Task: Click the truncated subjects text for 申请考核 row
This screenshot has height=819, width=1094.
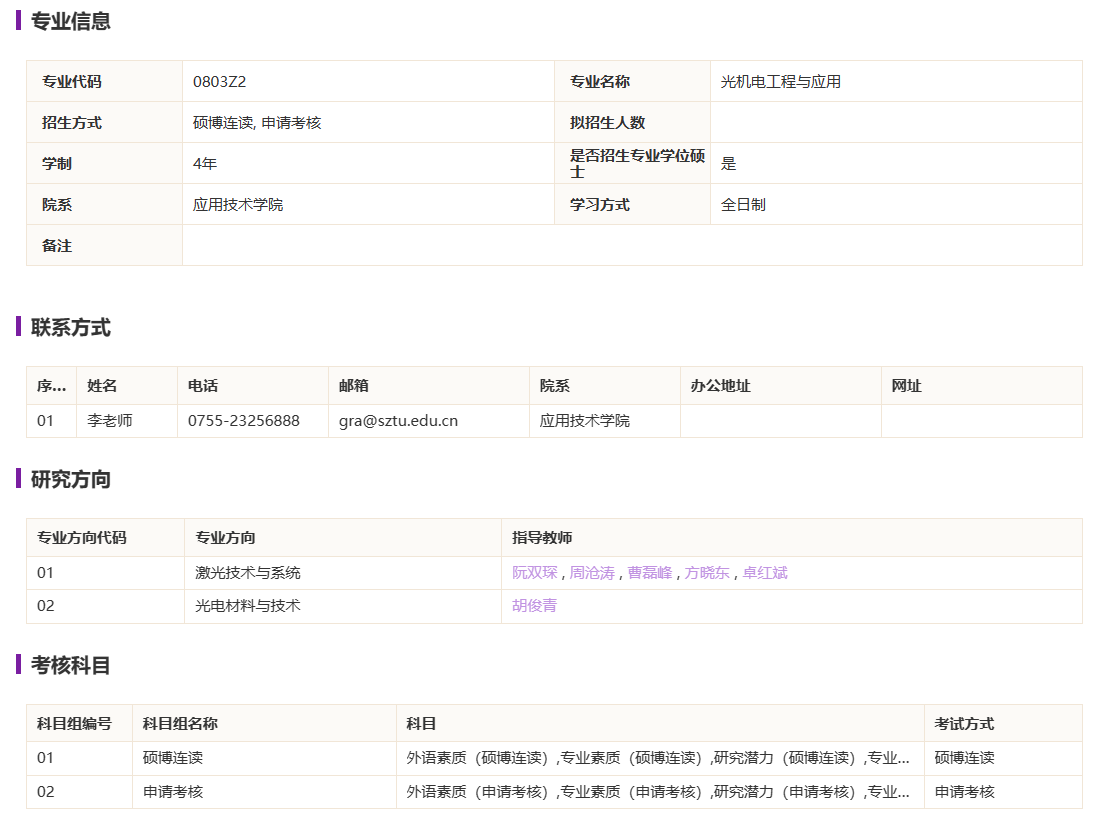Action: click(x=657, y=792)
